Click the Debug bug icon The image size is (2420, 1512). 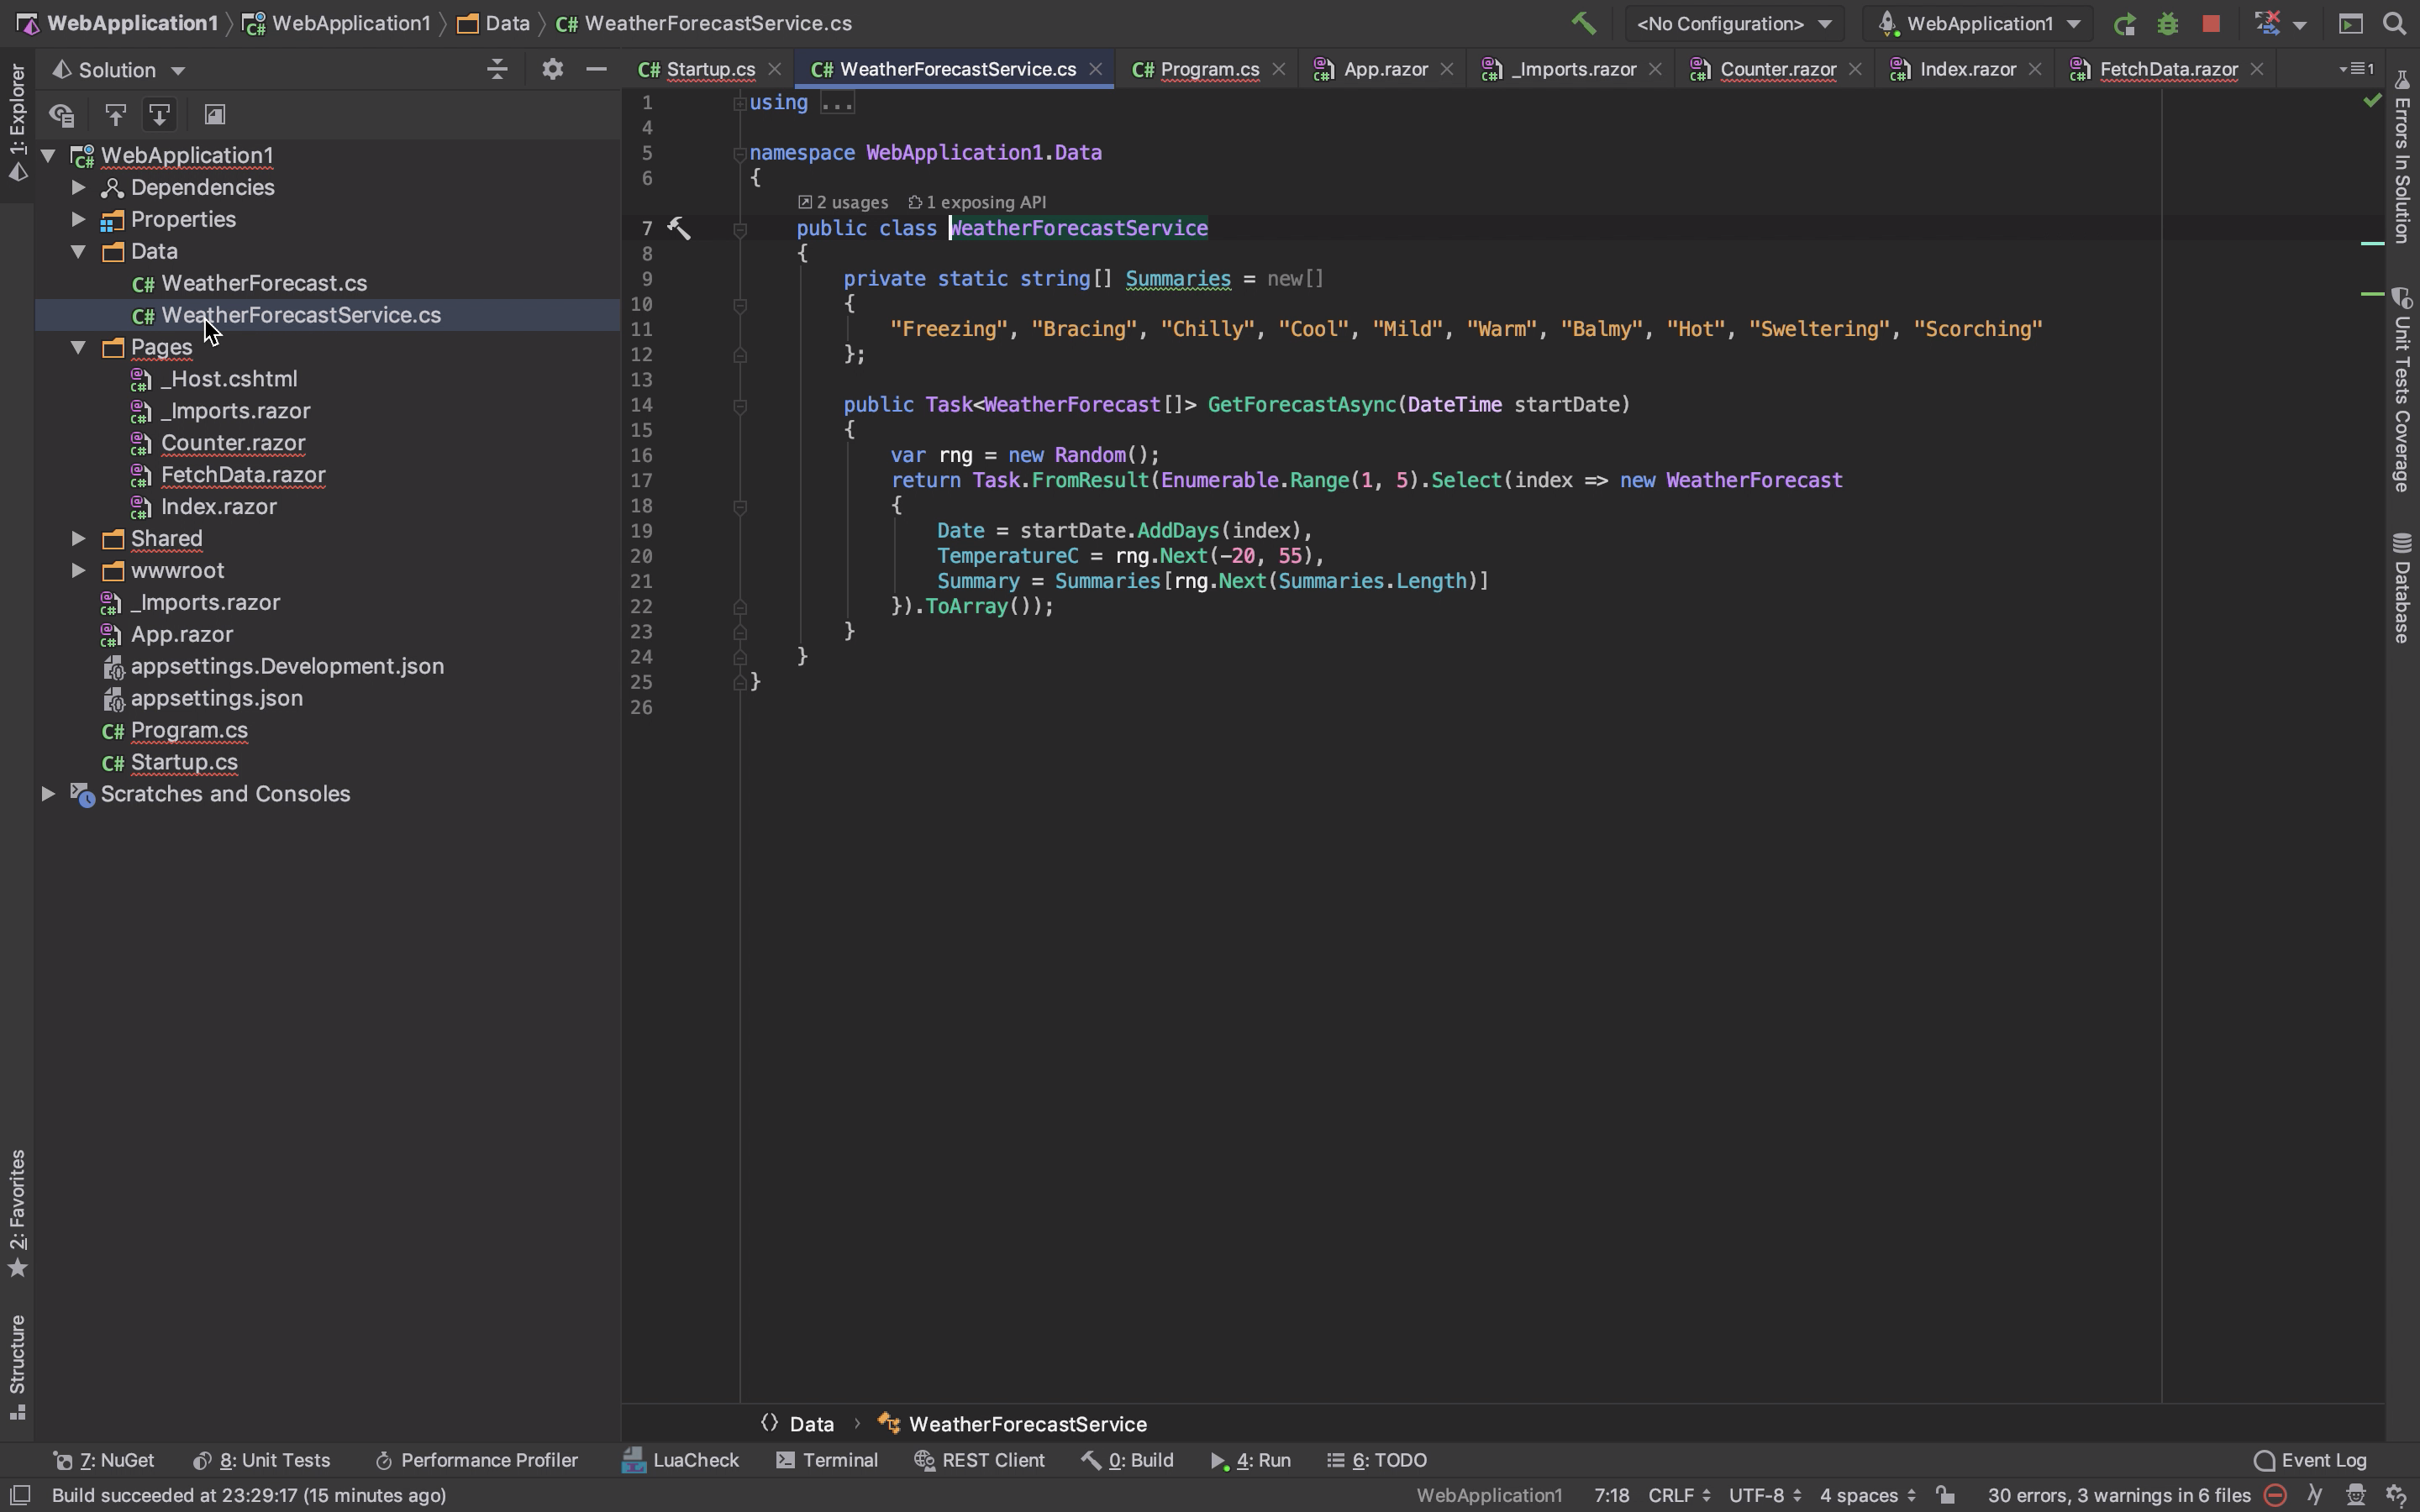pyautogui.click(x=2167, y=23)
